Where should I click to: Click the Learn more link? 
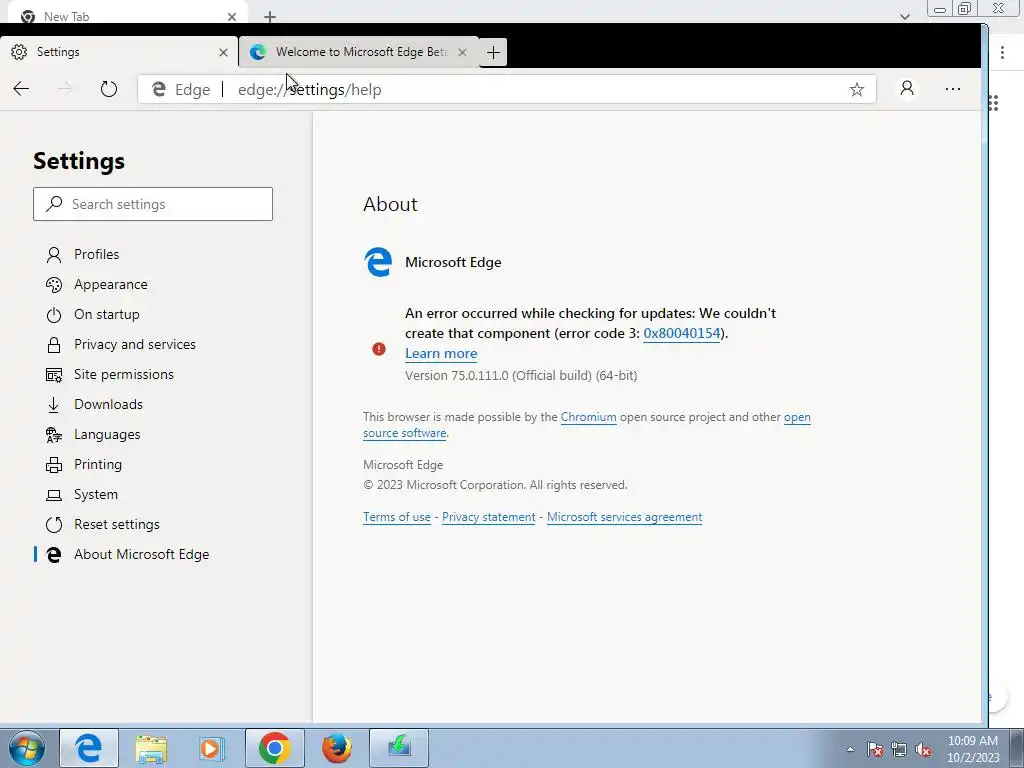[441, 353]
